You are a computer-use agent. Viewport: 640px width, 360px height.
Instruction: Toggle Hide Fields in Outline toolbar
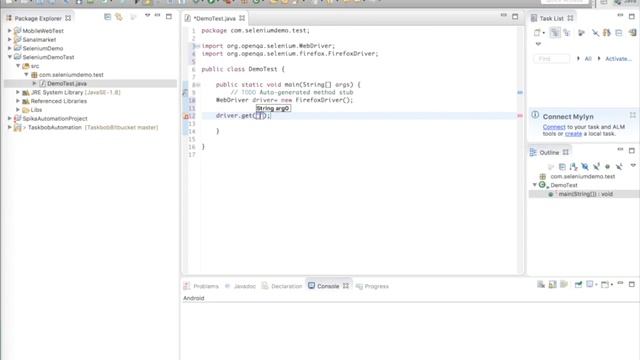(x=585, y=167)
